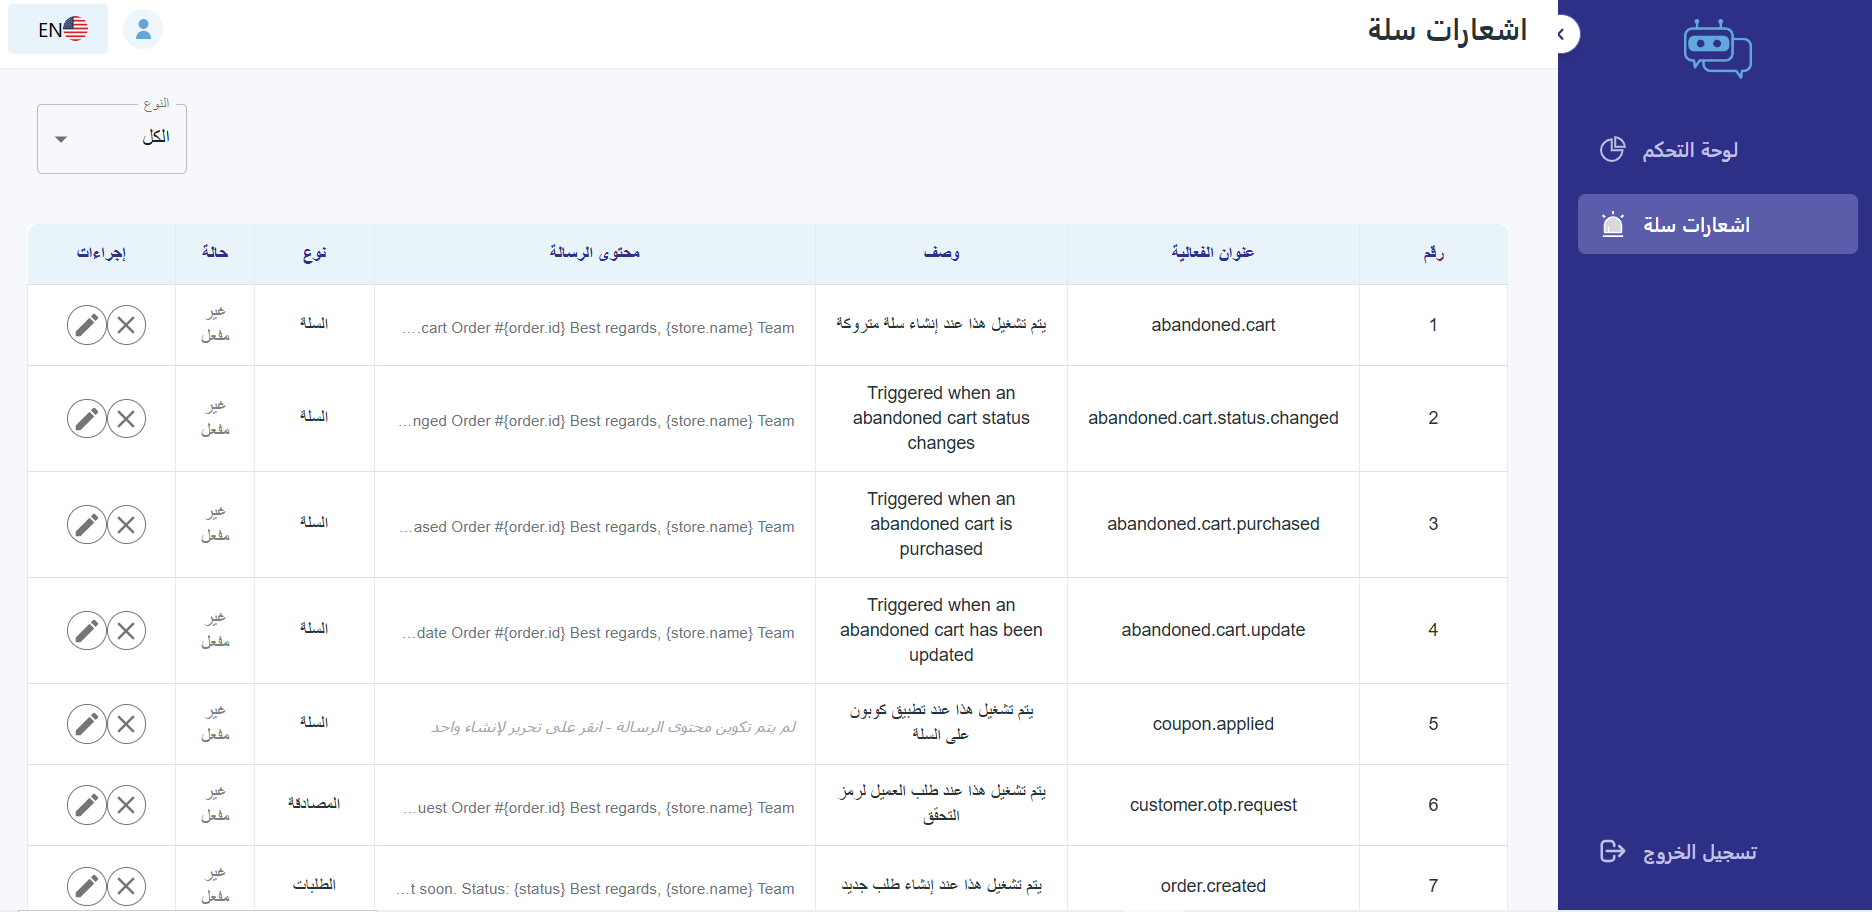Click the حالة column header

tap(215, 253)
